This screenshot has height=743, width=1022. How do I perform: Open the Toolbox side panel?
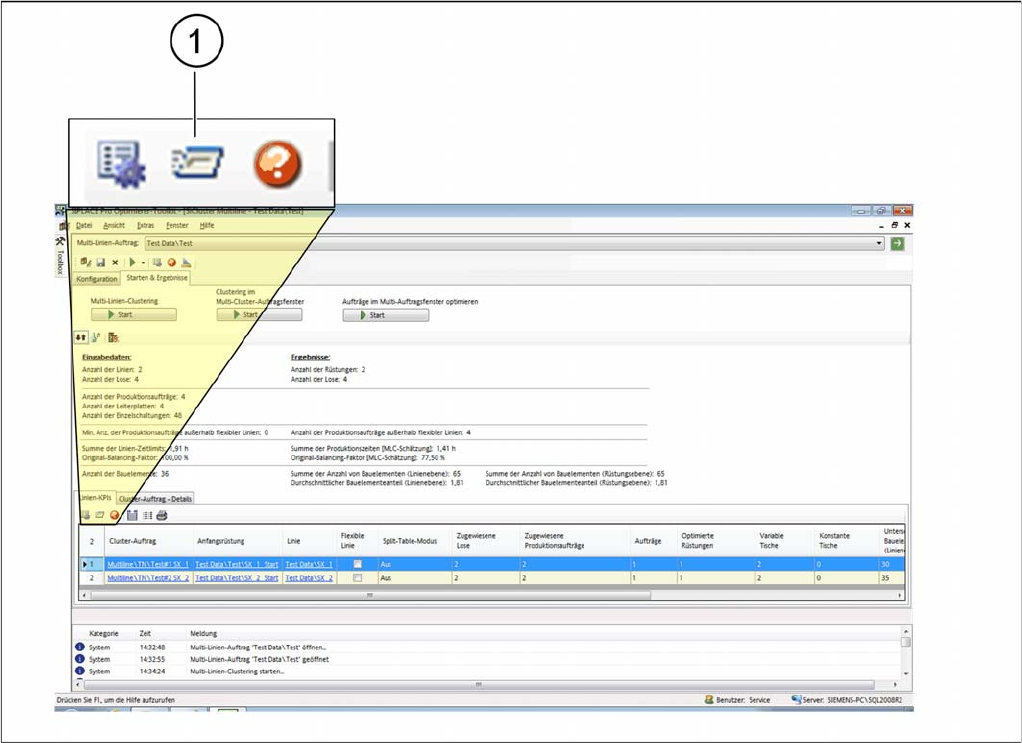point(60,257)
